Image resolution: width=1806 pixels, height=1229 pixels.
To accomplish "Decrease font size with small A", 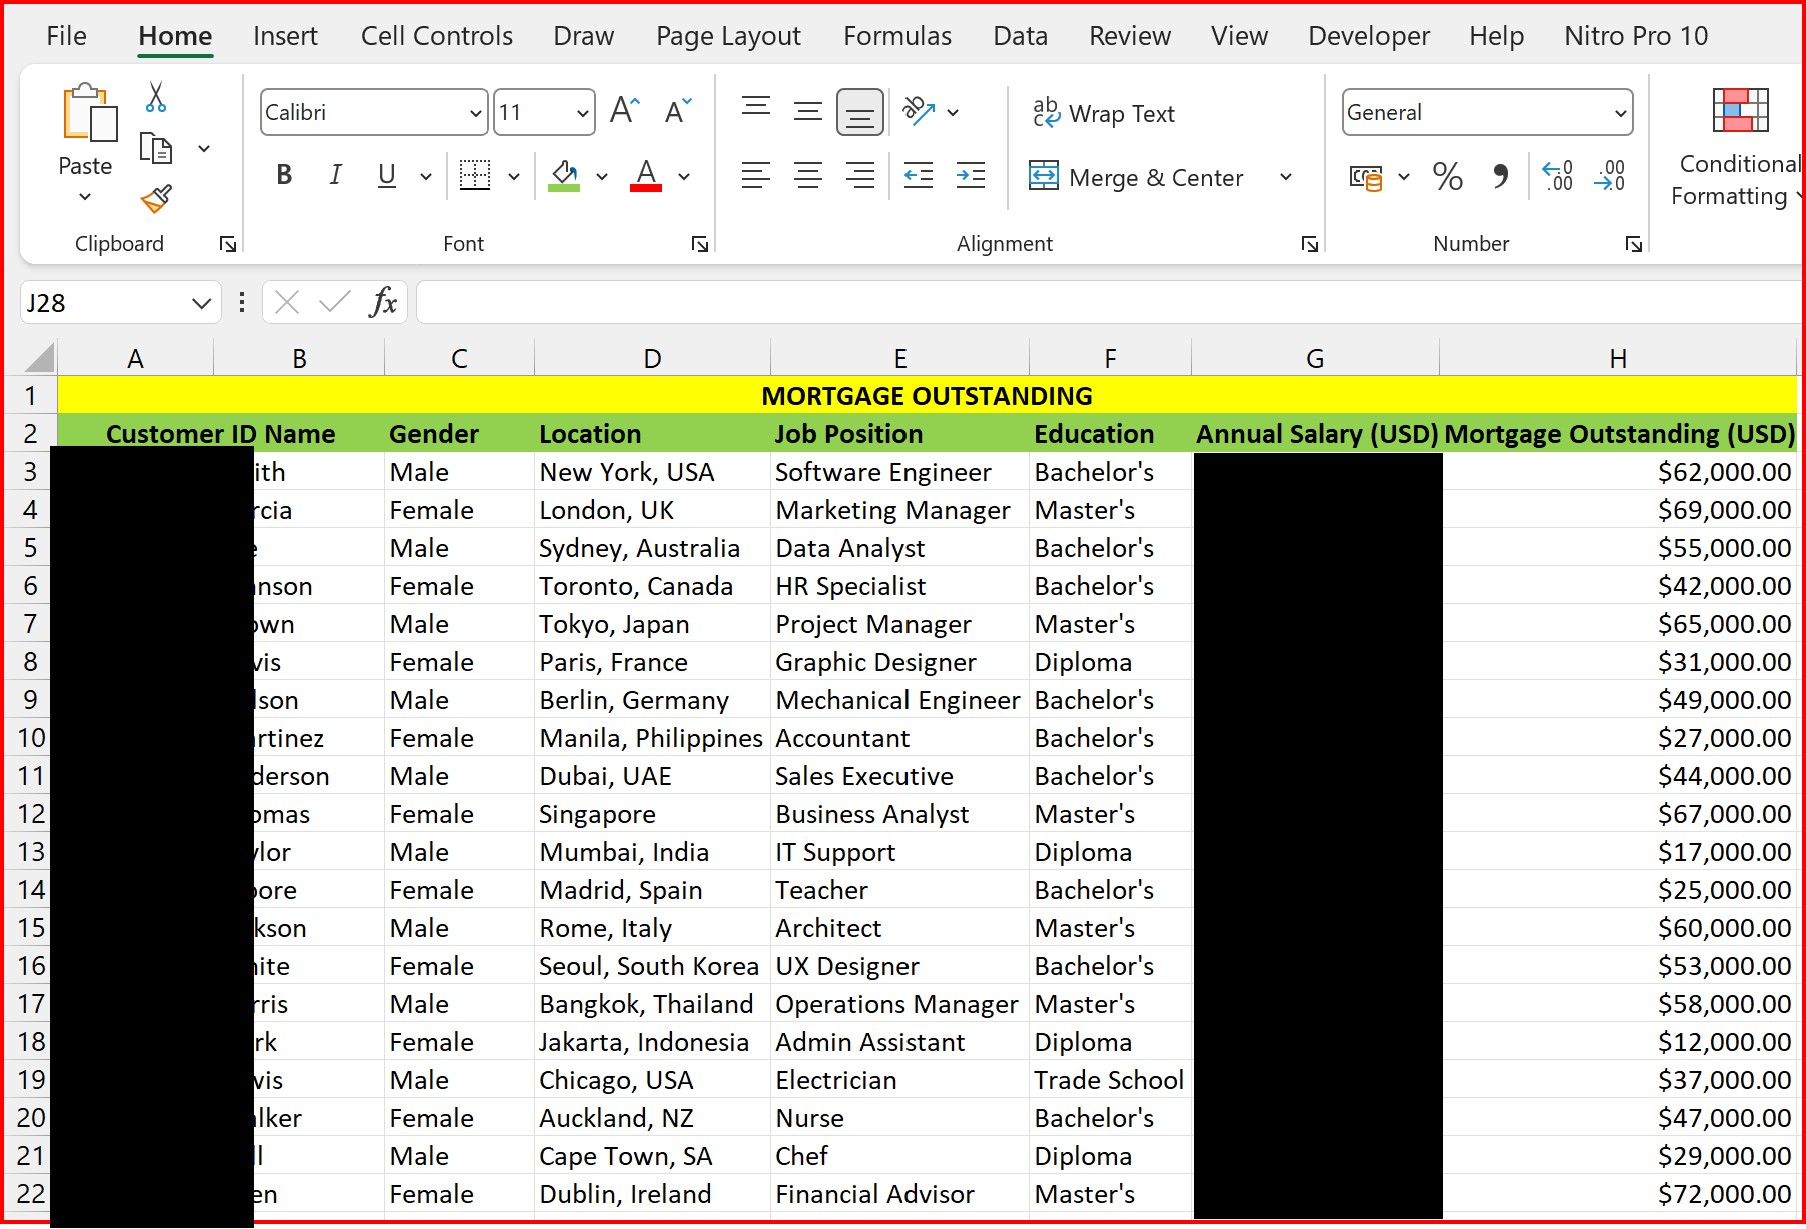I will 677,111.
